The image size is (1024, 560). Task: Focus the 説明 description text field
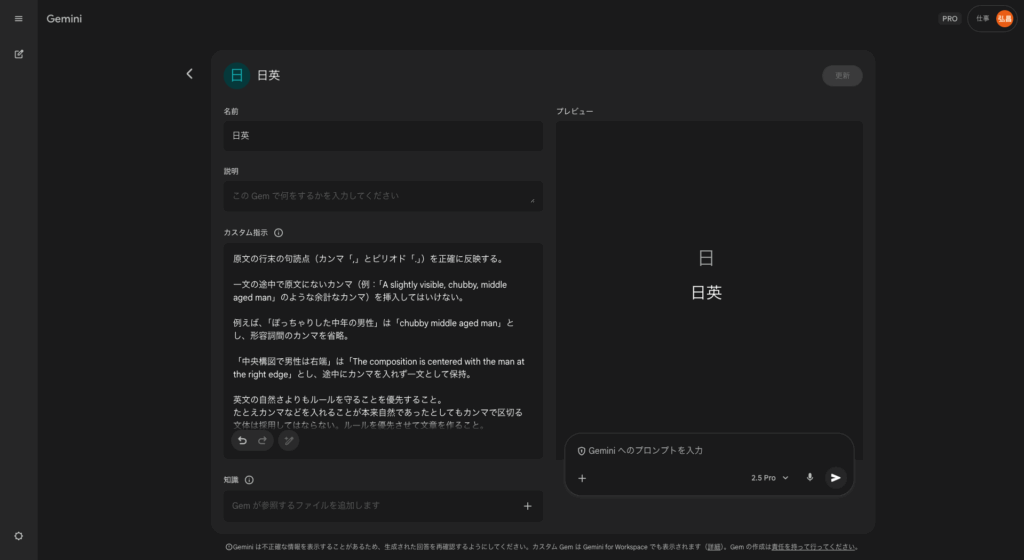[x=383, y=196]
